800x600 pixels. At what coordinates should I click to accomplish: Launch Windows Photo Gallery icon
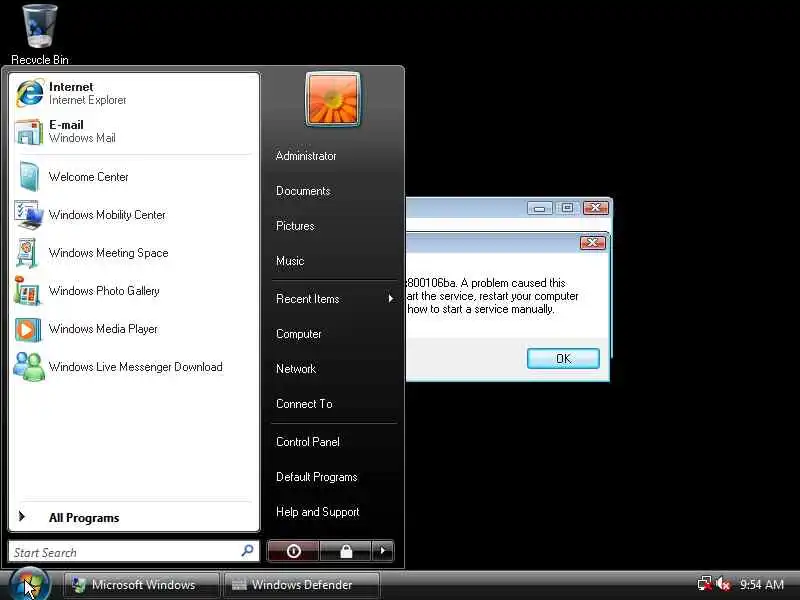pos(28,291)
